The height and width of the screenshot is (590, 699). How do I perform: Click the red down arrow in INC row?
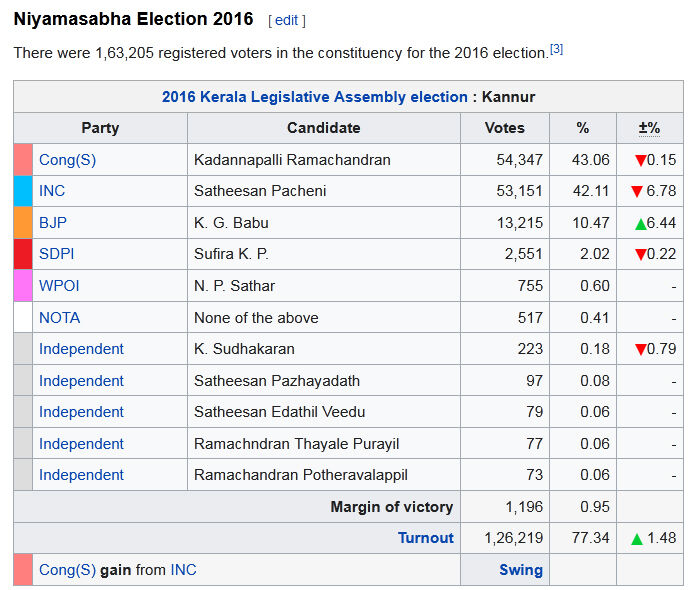pos(636,191)
